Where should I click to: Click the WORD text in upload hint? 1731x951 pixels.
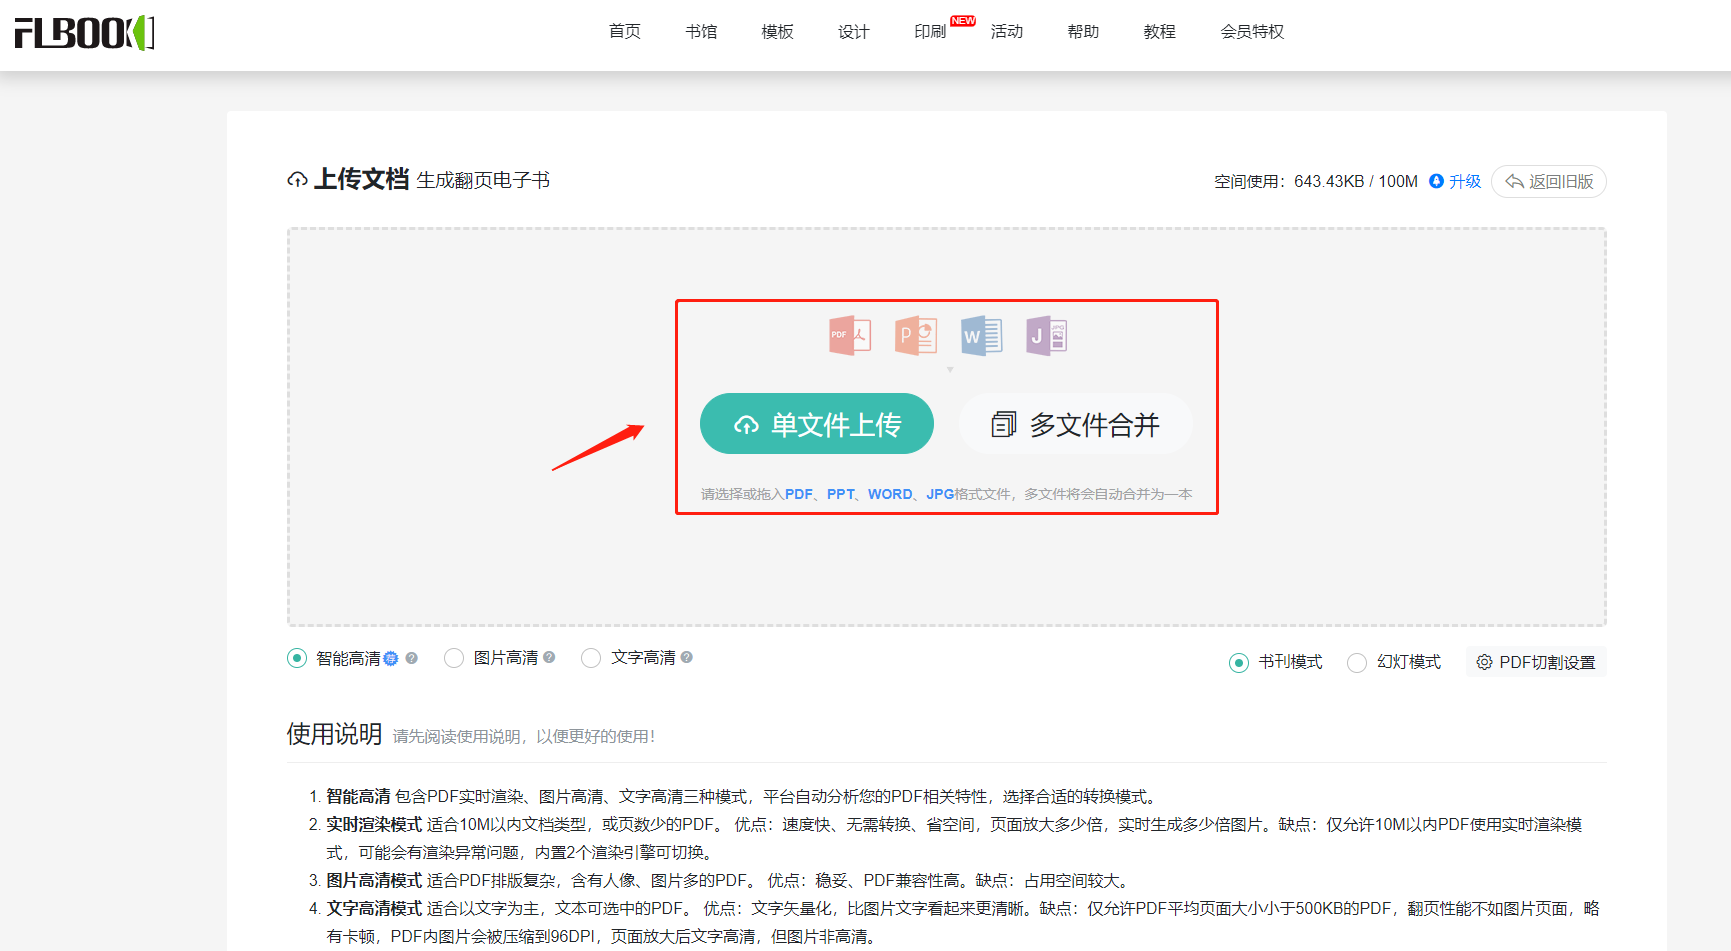[x=890, y=494]
